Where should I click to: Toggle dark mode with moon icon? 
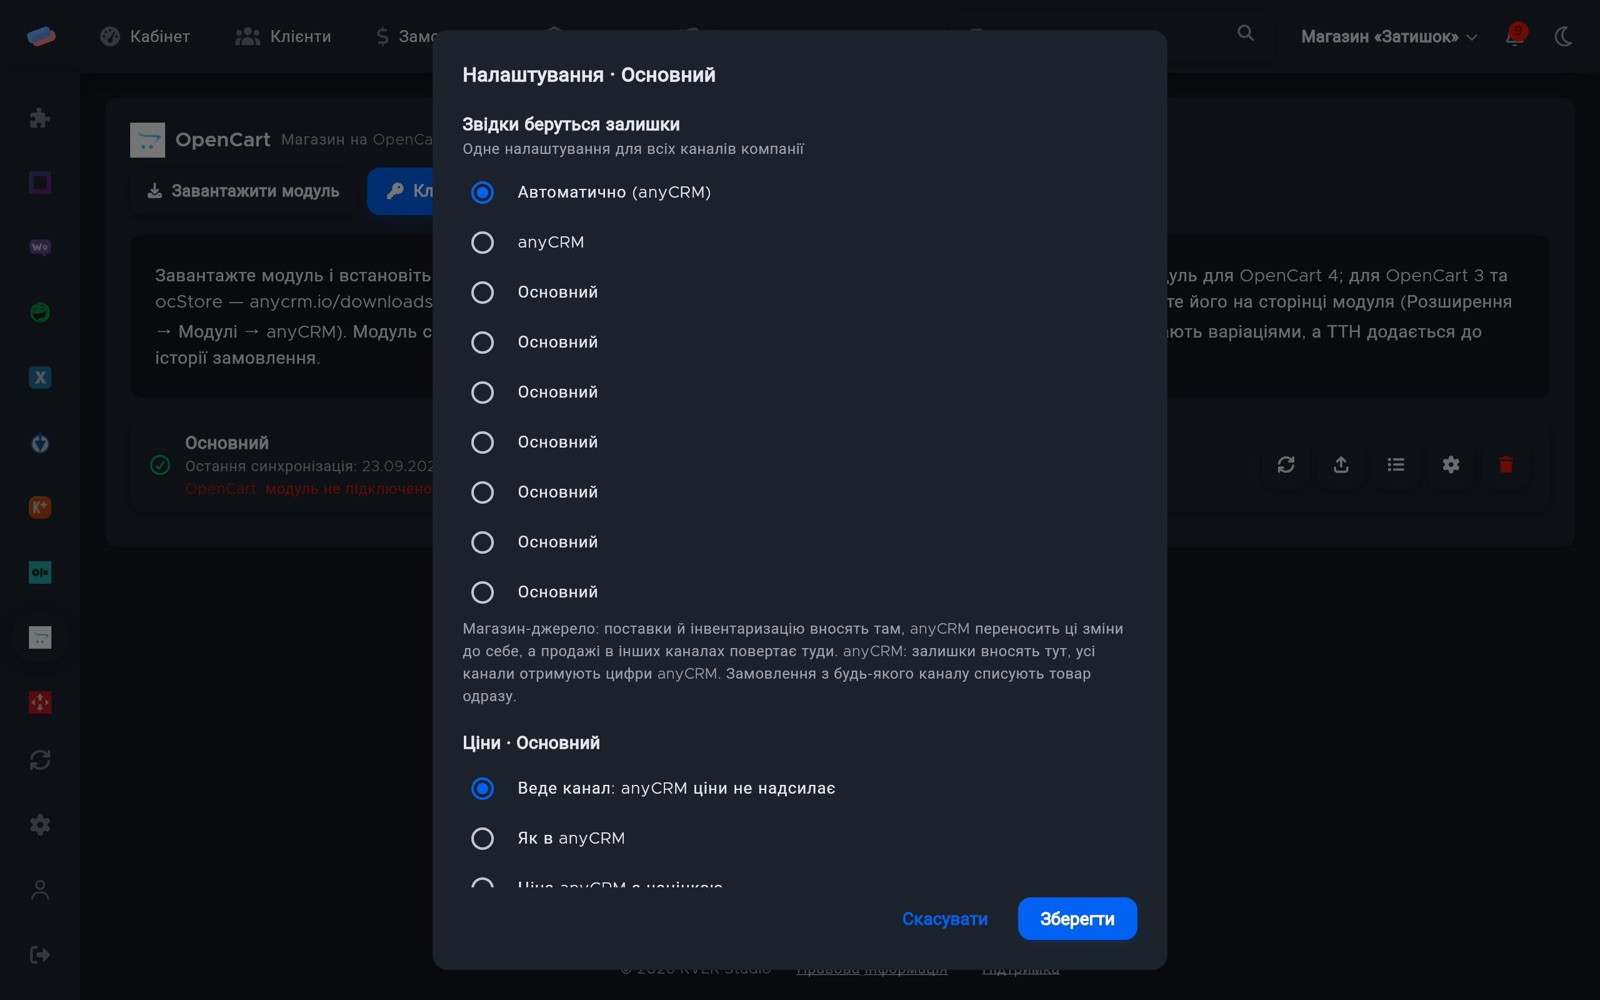point(1564,37)
